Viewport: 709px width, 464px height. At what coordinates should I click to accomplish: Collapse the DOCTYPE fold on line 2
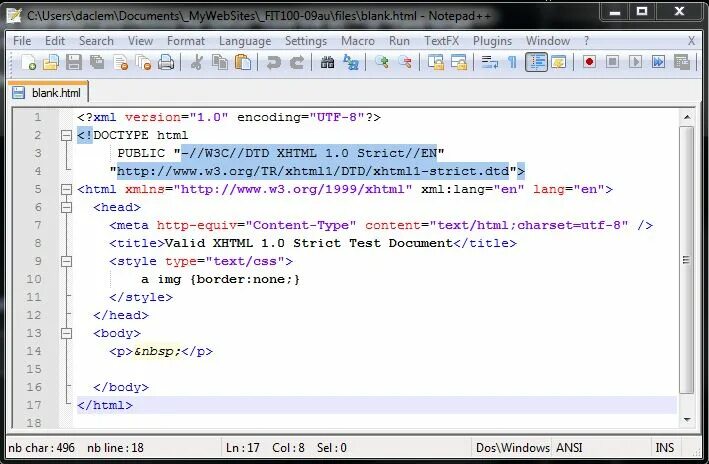(66, 135)
